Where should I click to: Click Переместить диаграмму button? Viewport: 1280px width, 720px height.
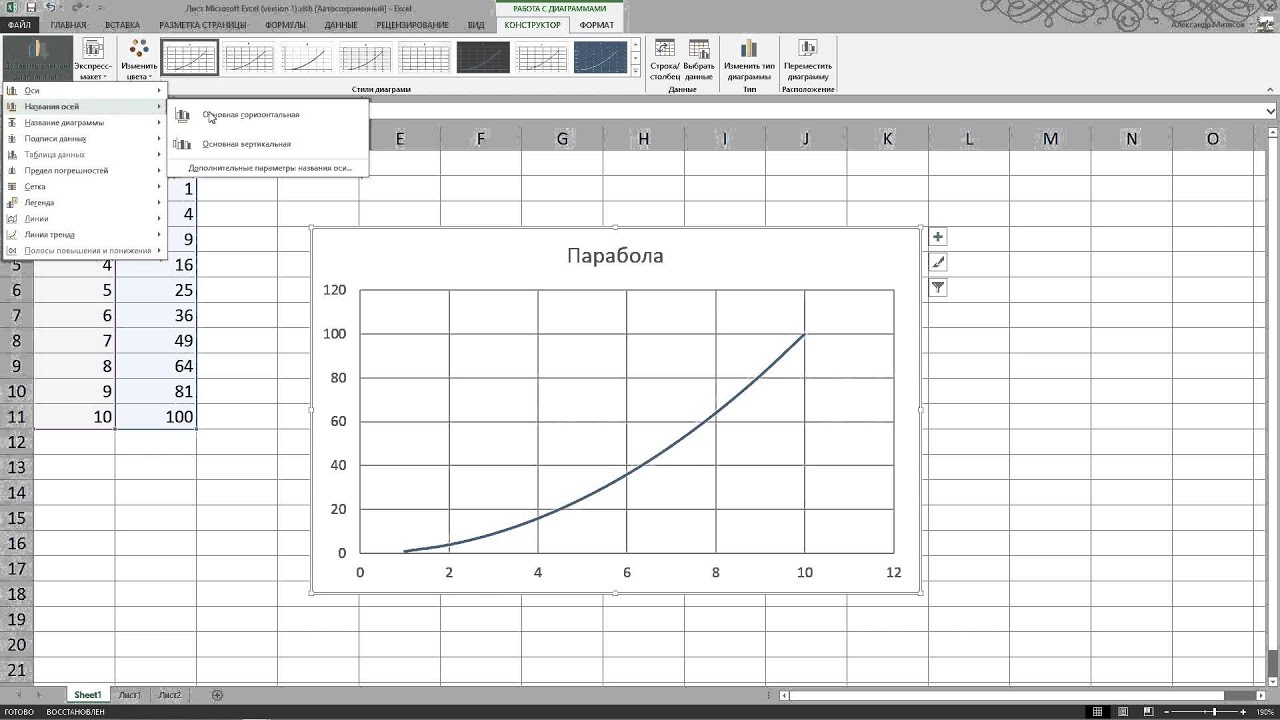[x=807, y=60]
